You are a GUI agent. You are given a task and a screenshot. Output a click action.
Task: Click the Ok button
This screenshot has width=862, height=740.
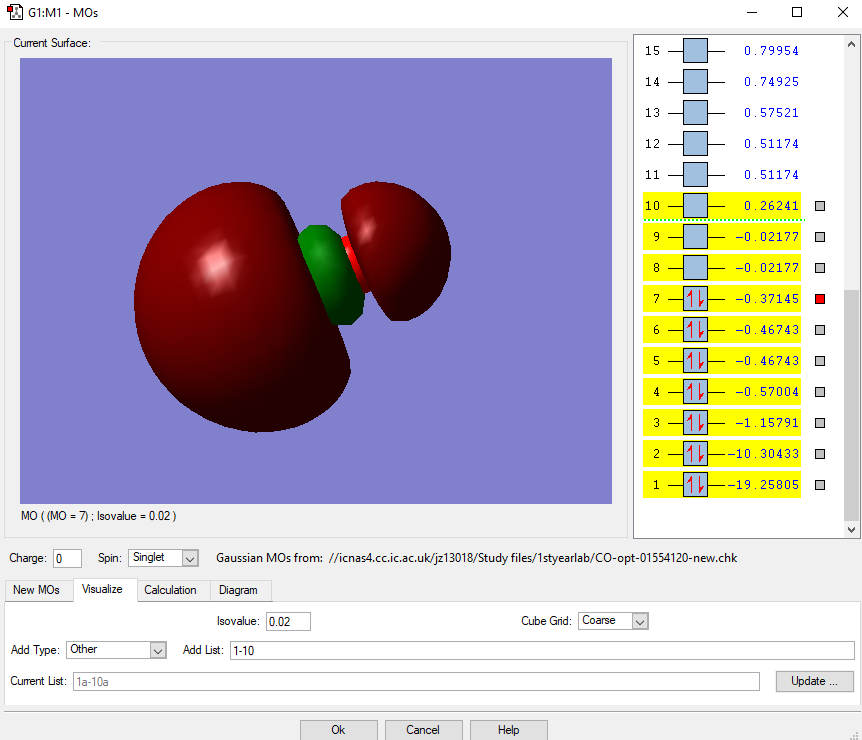338,730
